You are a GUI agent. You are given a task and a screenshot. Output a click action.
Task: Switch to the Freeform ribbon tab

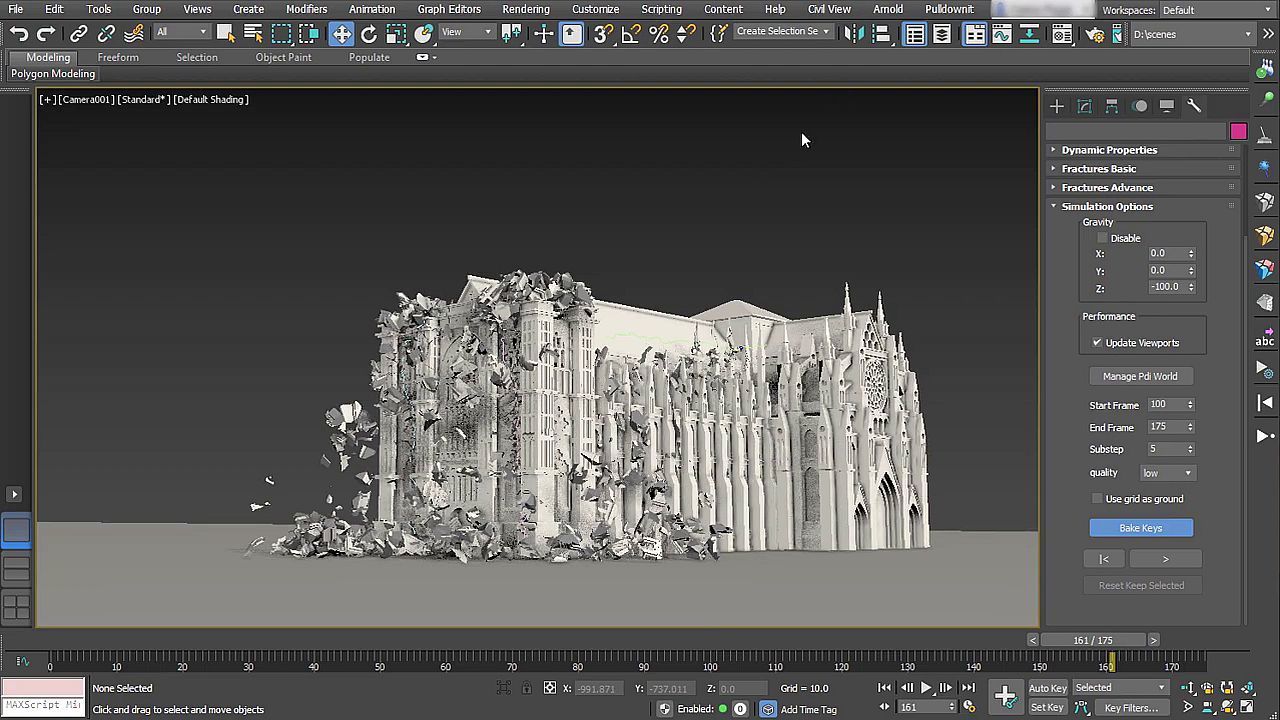[x=118, y=57]
